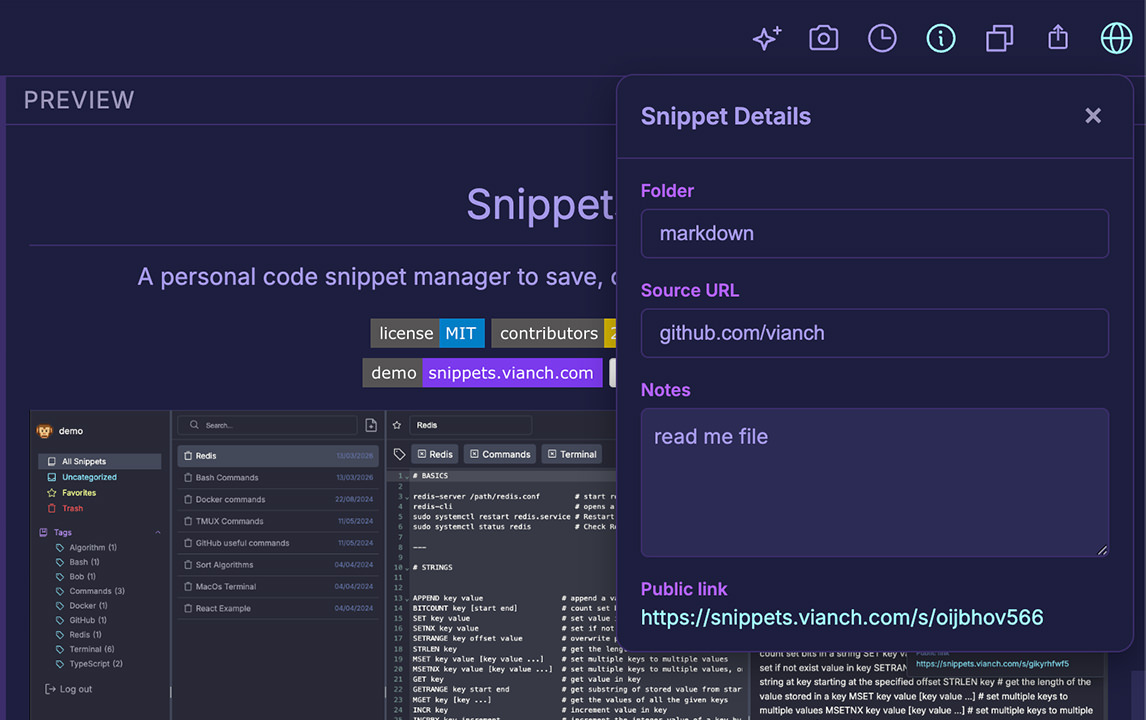The height and width of the screenshot is (720, 1146).
Task: Click the Notes text area
Action: 874,482
